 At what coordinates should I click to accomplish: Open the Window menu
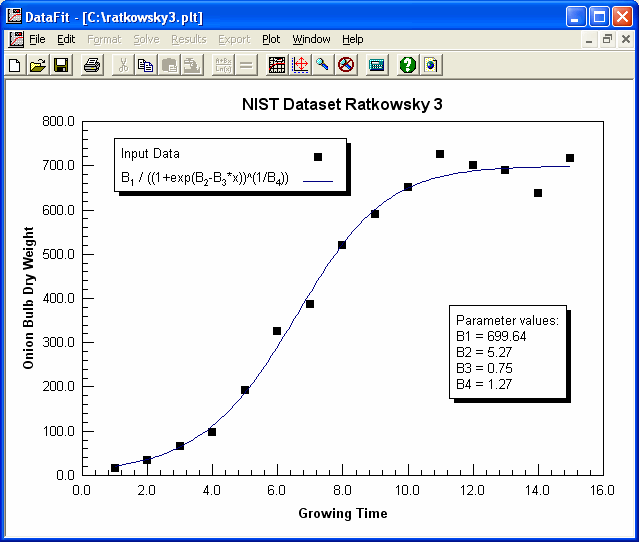point(311,40)
